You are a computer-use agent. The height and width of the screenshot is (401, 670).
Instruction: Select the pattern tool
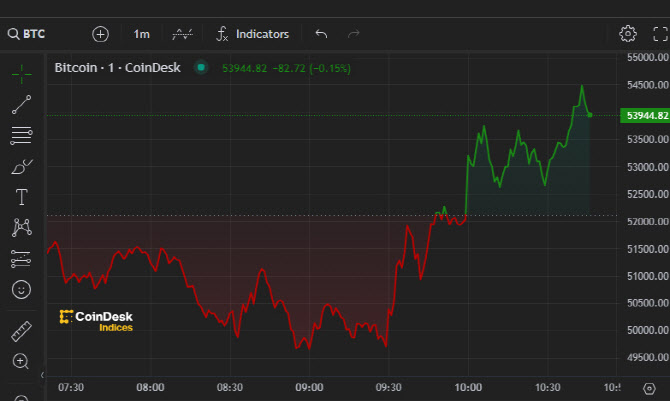point(21,227)
